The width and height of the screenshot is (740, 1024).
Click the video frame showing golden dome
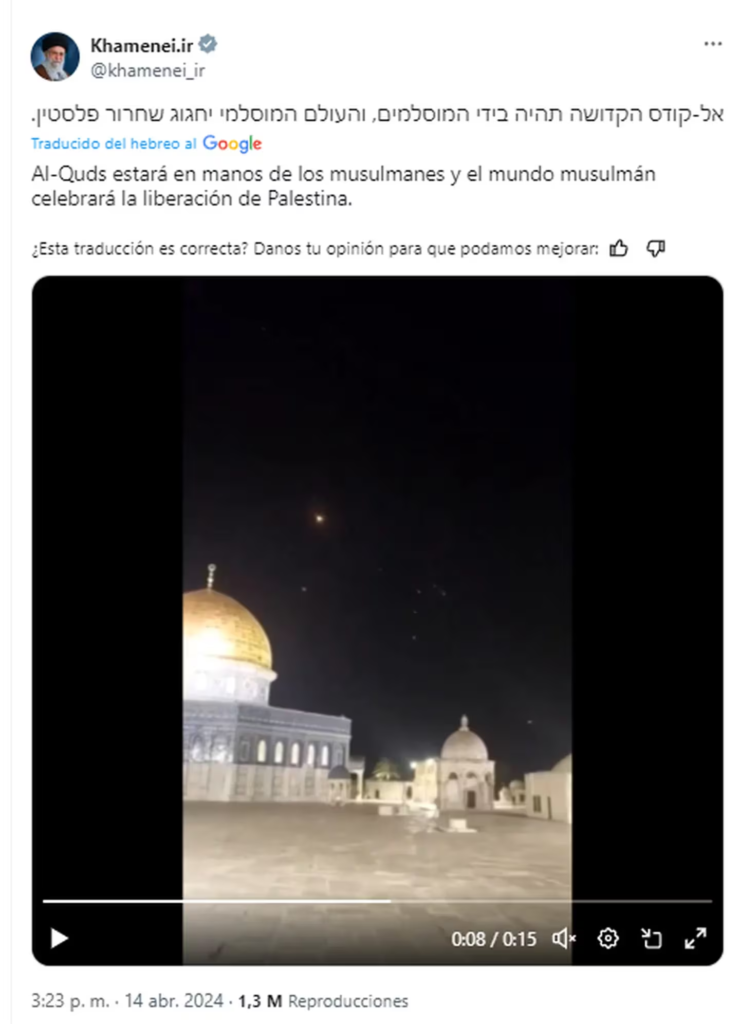pos(378,588)
